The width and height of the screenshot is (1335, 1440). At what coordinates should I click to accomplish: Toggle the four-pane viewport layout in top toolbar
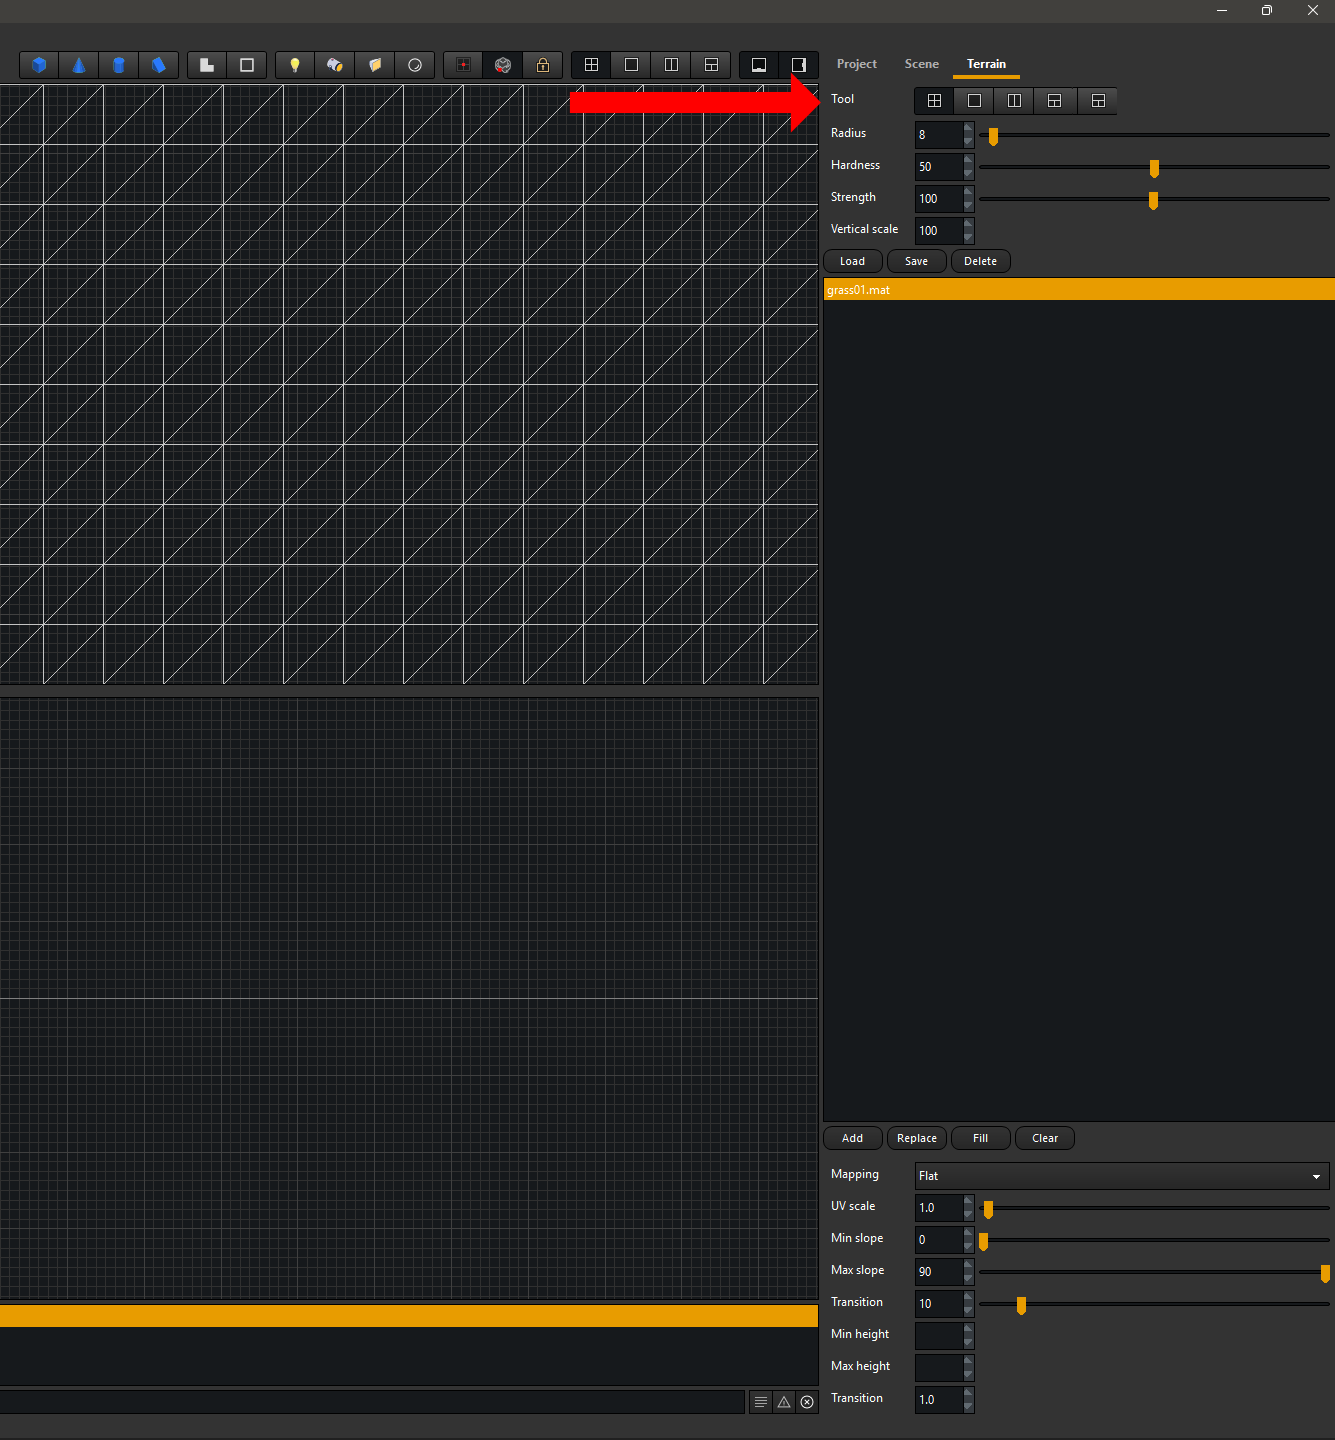click(x=592, y=65)
